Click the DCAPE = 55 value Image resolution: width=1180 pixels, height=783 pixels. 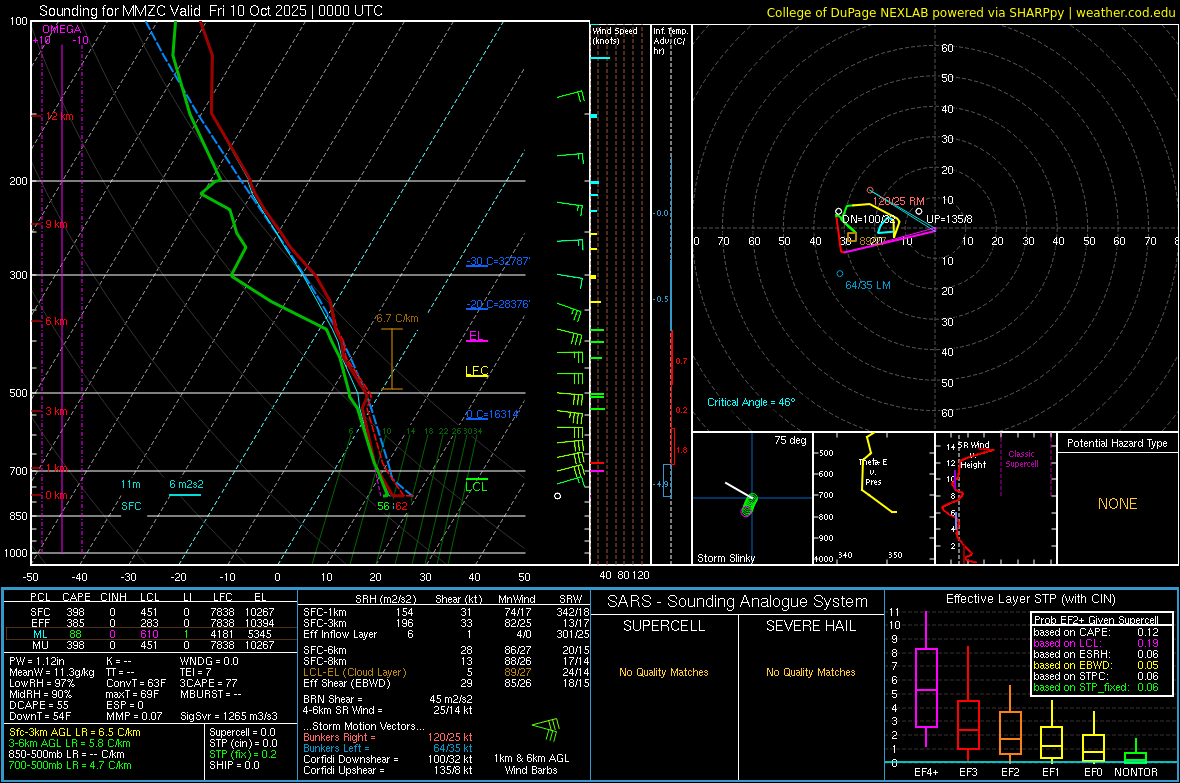click(x=39, y=705)
